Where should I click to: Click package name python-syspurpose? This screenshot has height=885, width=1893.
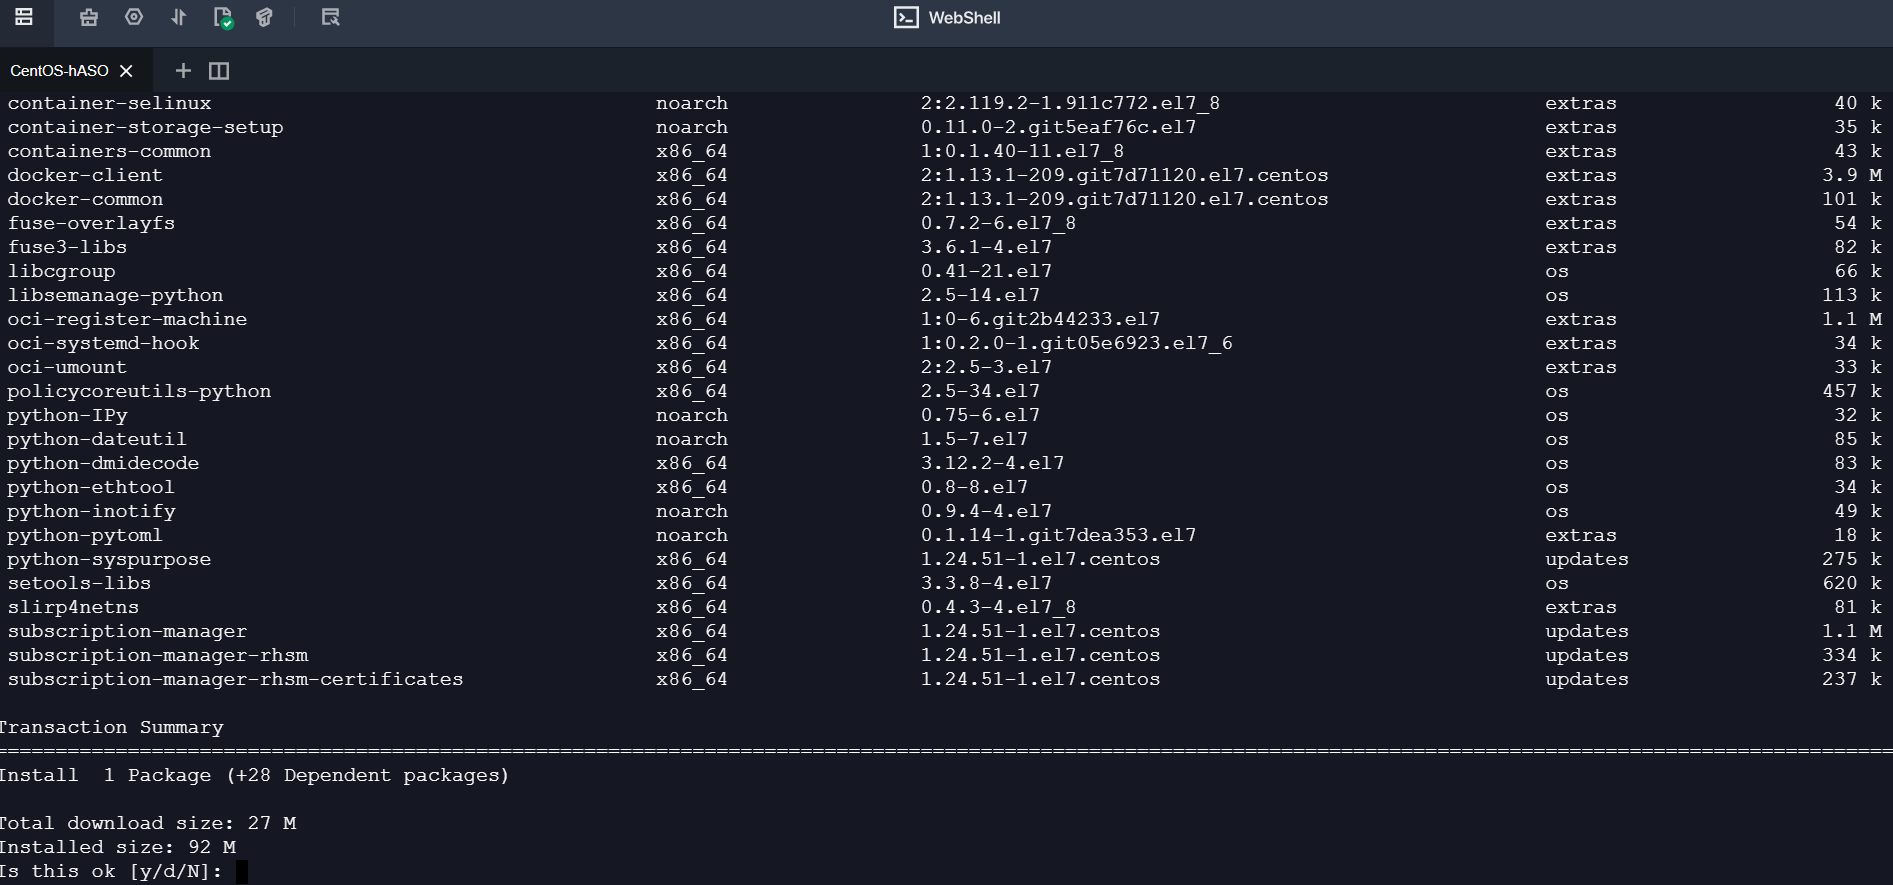click(x=109, y=559)
